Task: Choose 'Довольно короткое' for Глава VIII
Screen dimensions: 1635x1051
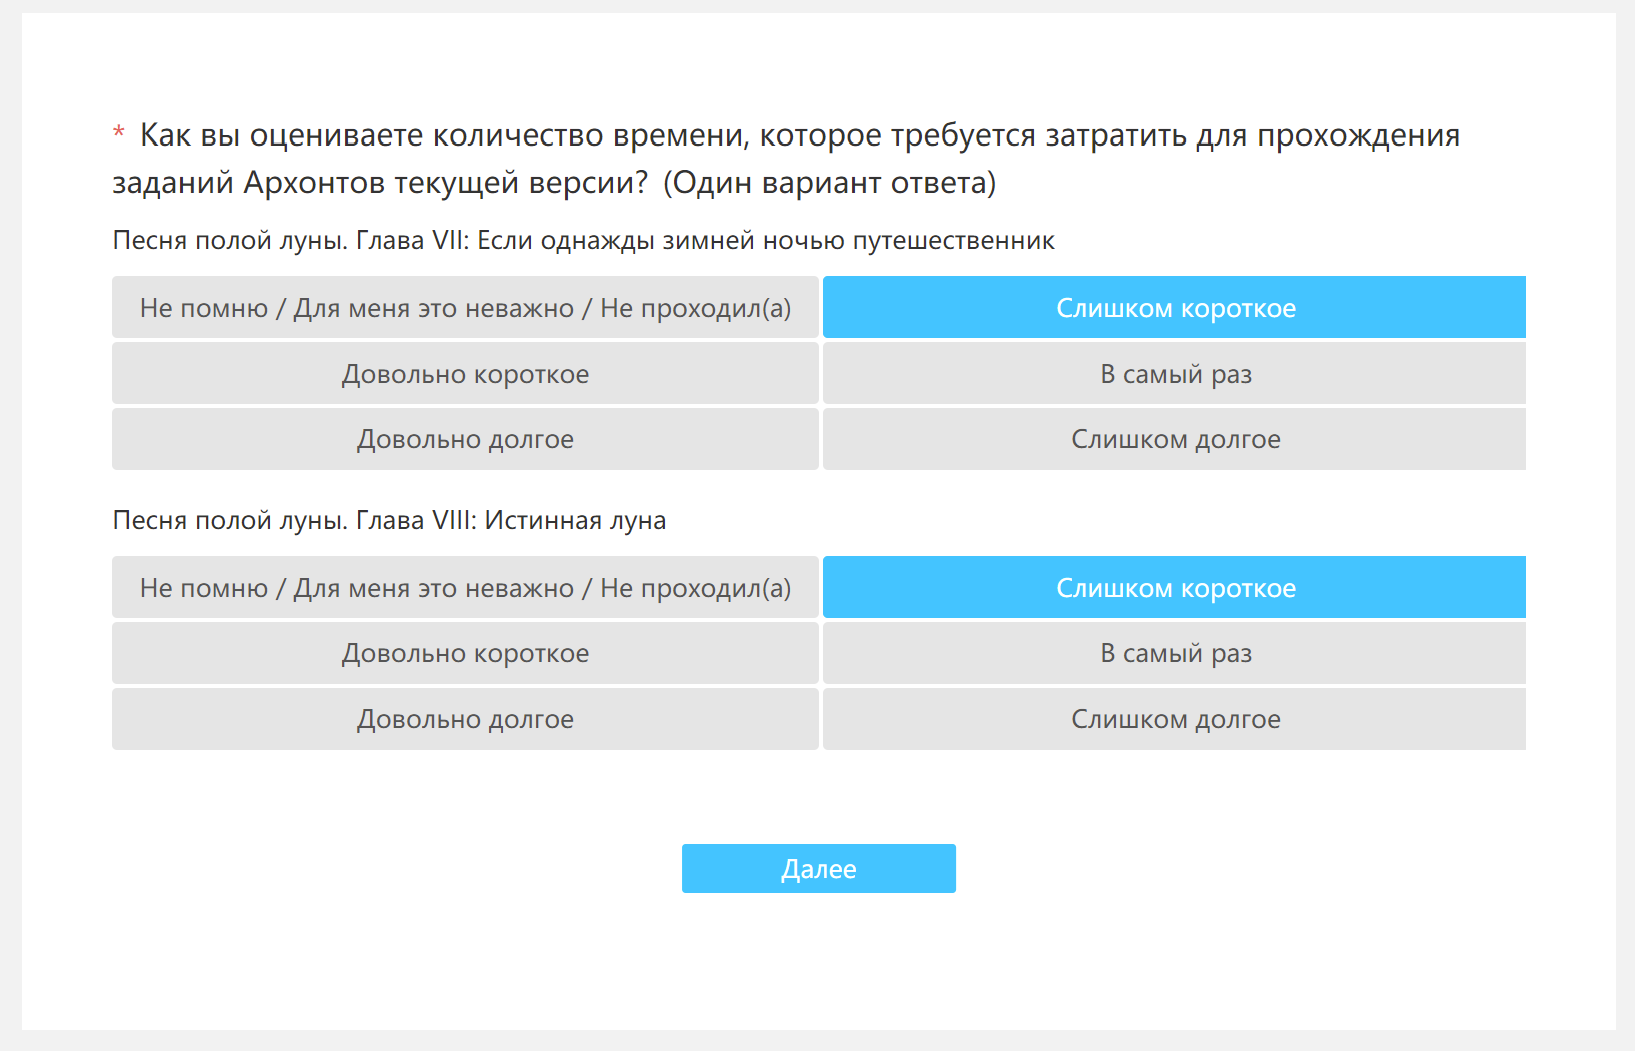Action: [465, 653]
